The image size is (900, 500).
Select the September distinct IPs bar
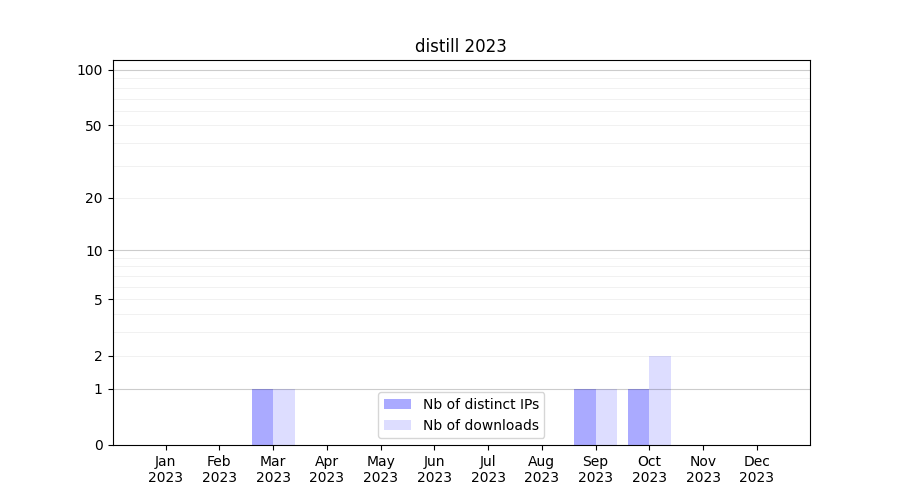(584, 417)
